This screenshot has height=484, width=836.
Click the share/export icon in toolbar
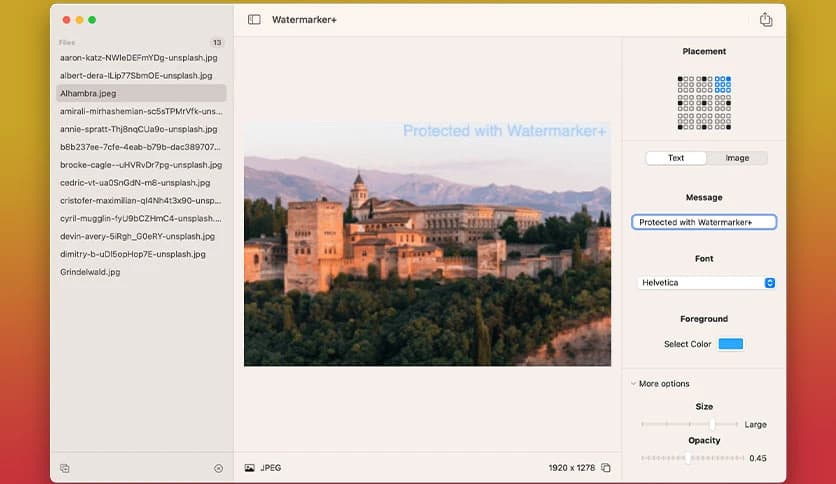(x=766, y=20)
